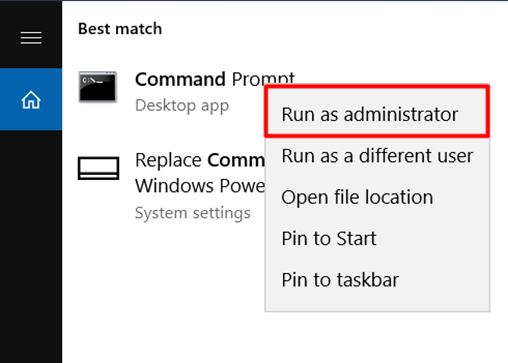This screenshot has height=363, width=508.
Task: Choose Open file location
Action: click(x=357, y=197)
